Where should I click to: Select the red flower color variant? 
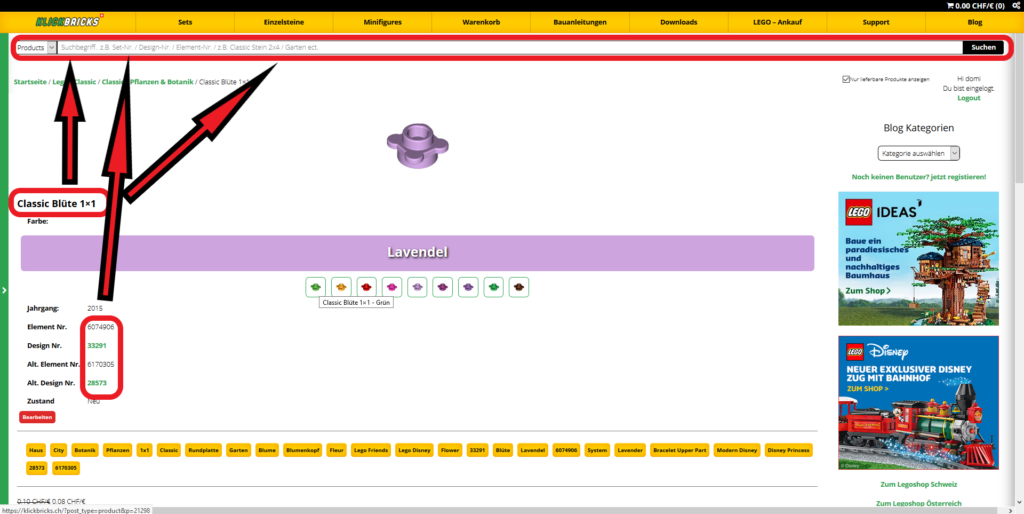[367, 287]
